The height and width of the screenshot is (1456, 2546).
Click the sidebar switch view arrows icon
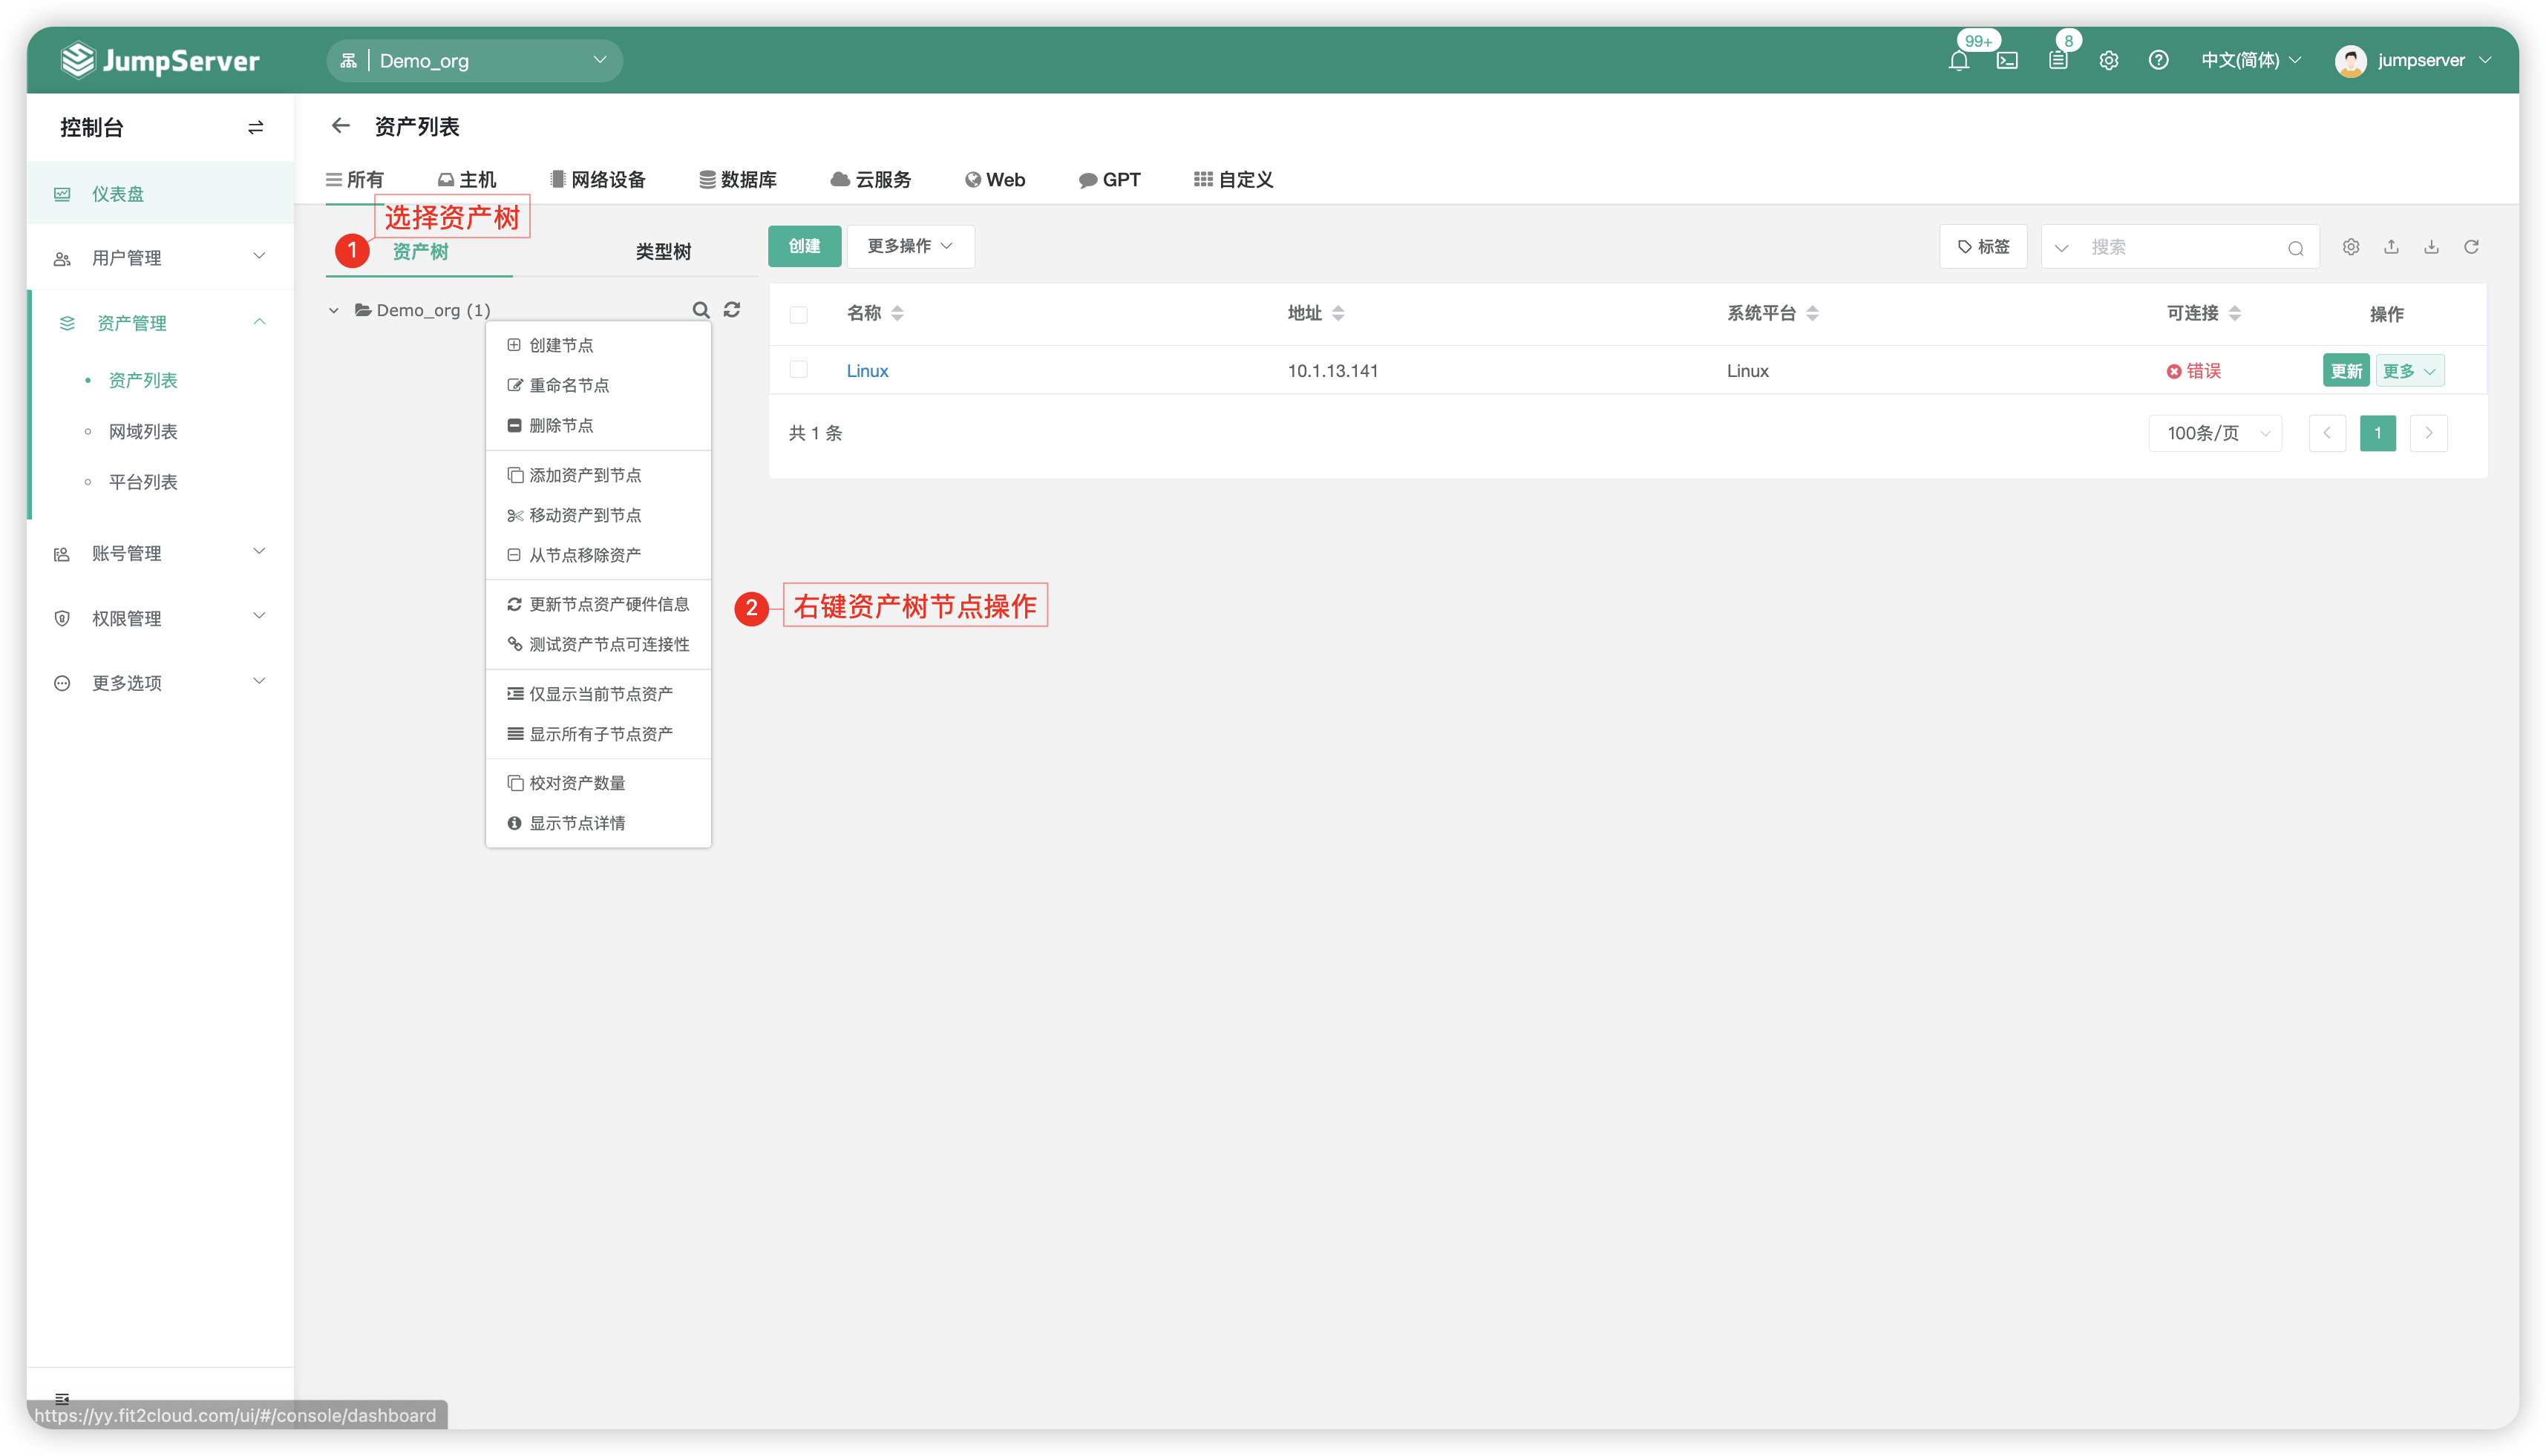tap(256, 127)
